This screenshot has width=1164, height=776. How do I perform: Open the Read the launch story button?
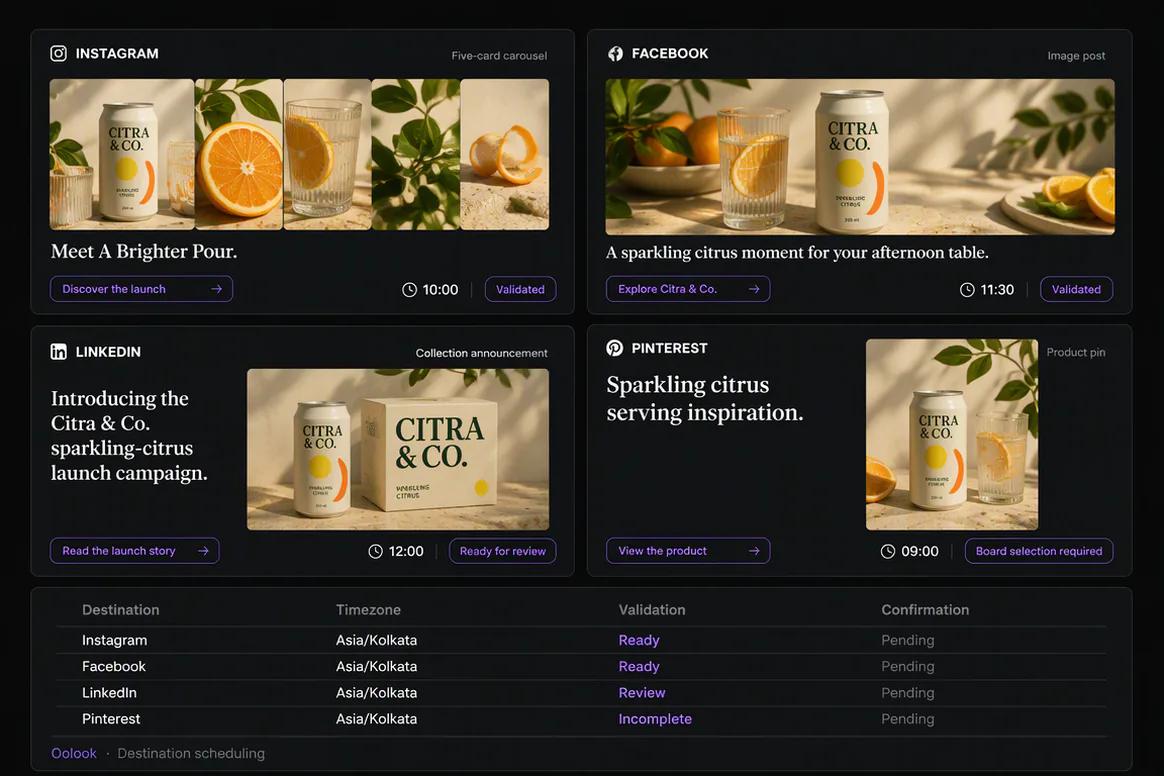[x=134, y=551]
